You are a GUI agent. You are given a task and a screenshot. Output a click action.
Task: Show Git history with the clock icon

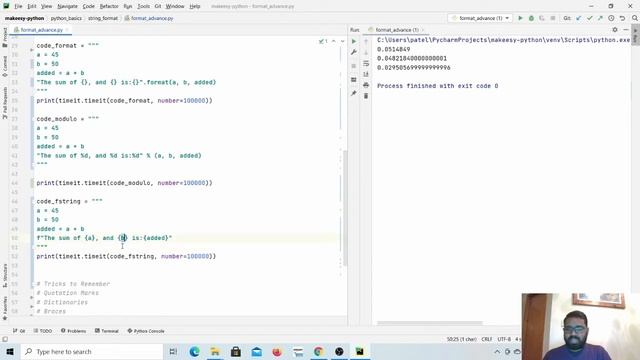611,18
